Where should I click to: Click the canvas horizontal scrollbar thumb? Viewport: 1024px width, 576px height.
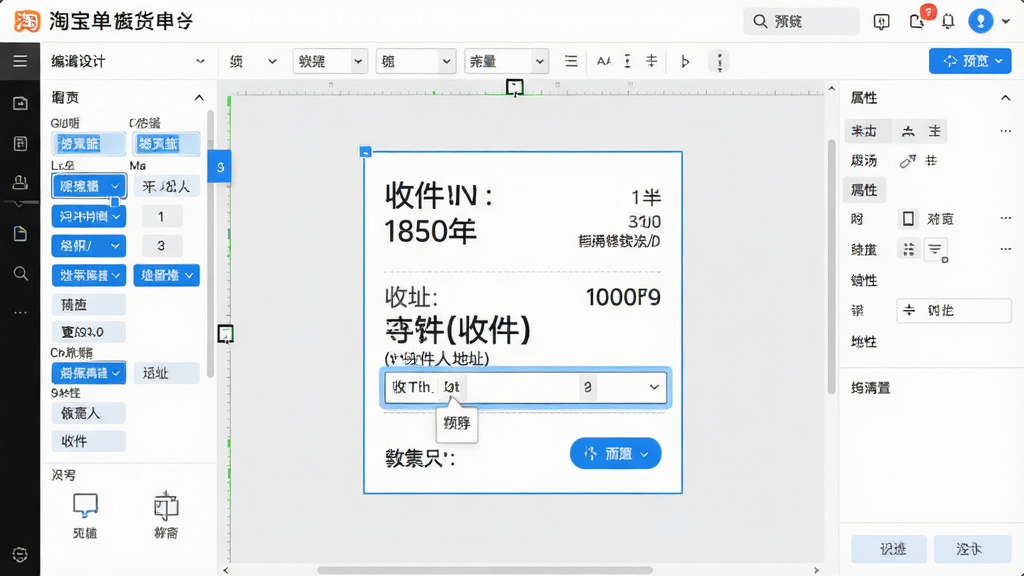(485, 570)
